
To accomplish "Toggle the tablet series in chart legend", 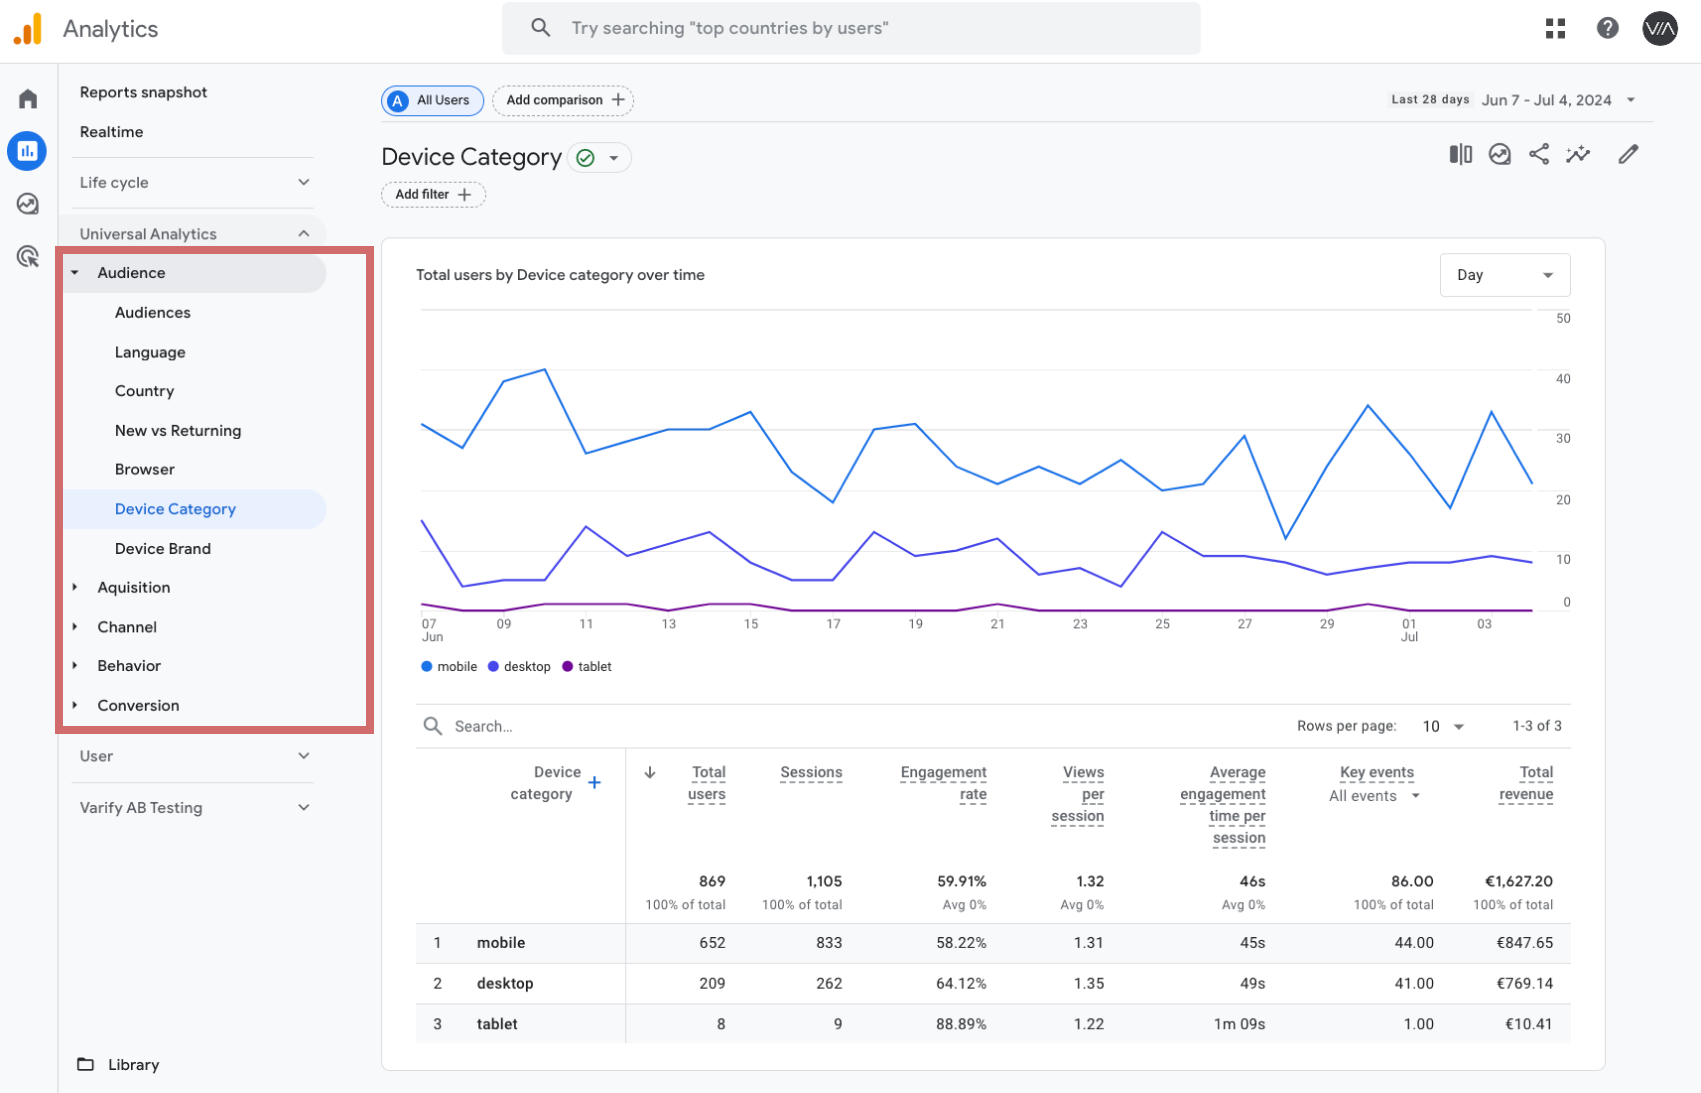I will pyautogui.click(x=587, y=667).
